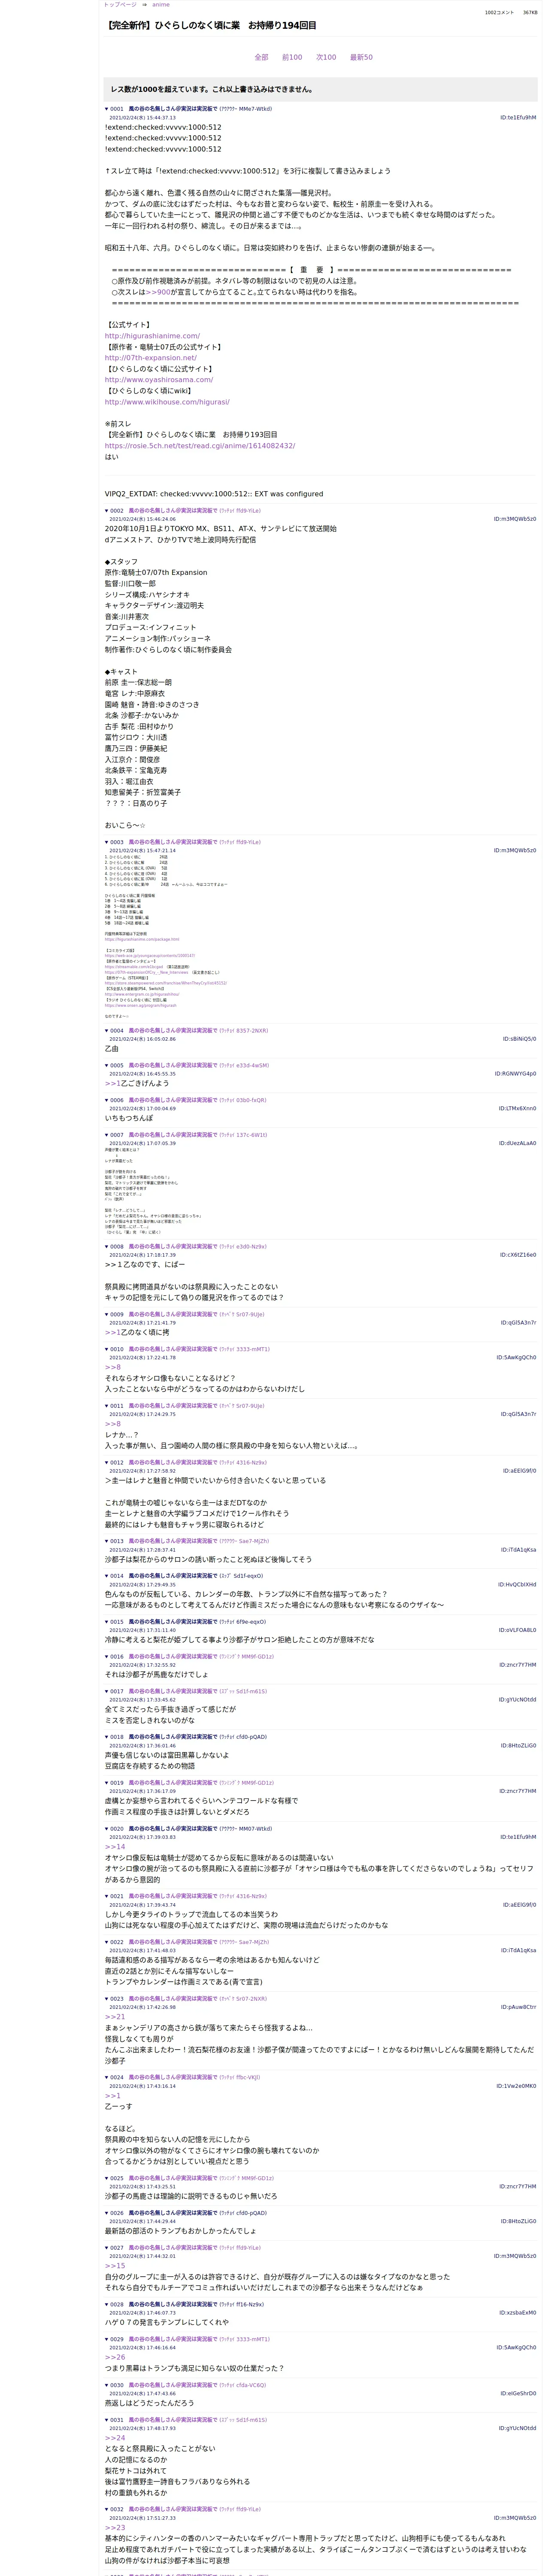Open the wikihouse.com/higurasi wiki link
The image size is (551, 2576).
167,402
